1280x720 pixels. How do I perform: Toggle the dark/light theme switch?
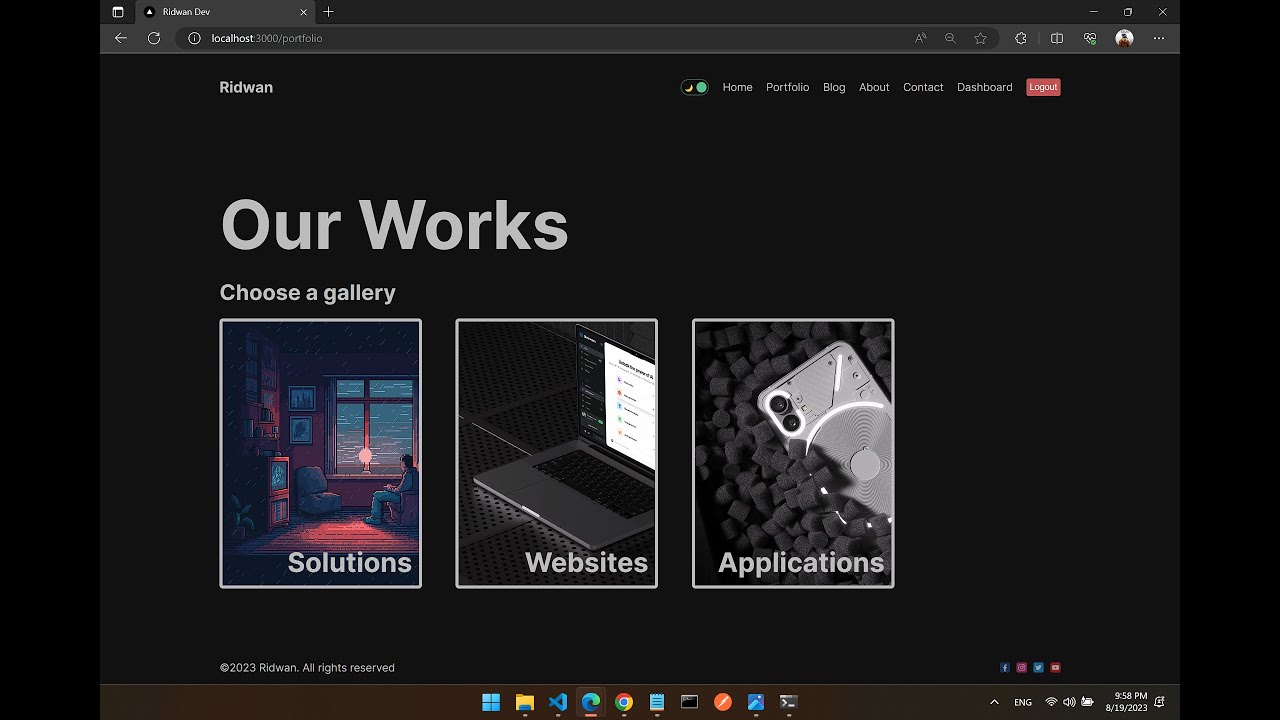(x=695, y=87)
